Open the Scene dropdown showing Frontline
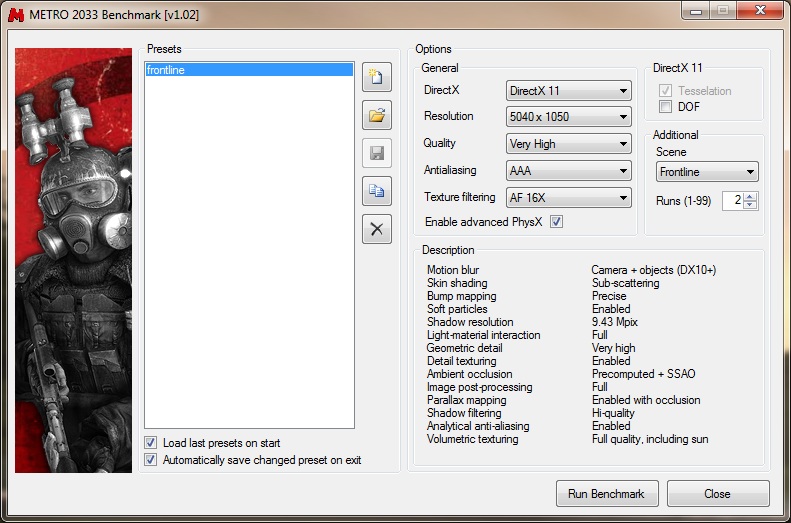 706,172
